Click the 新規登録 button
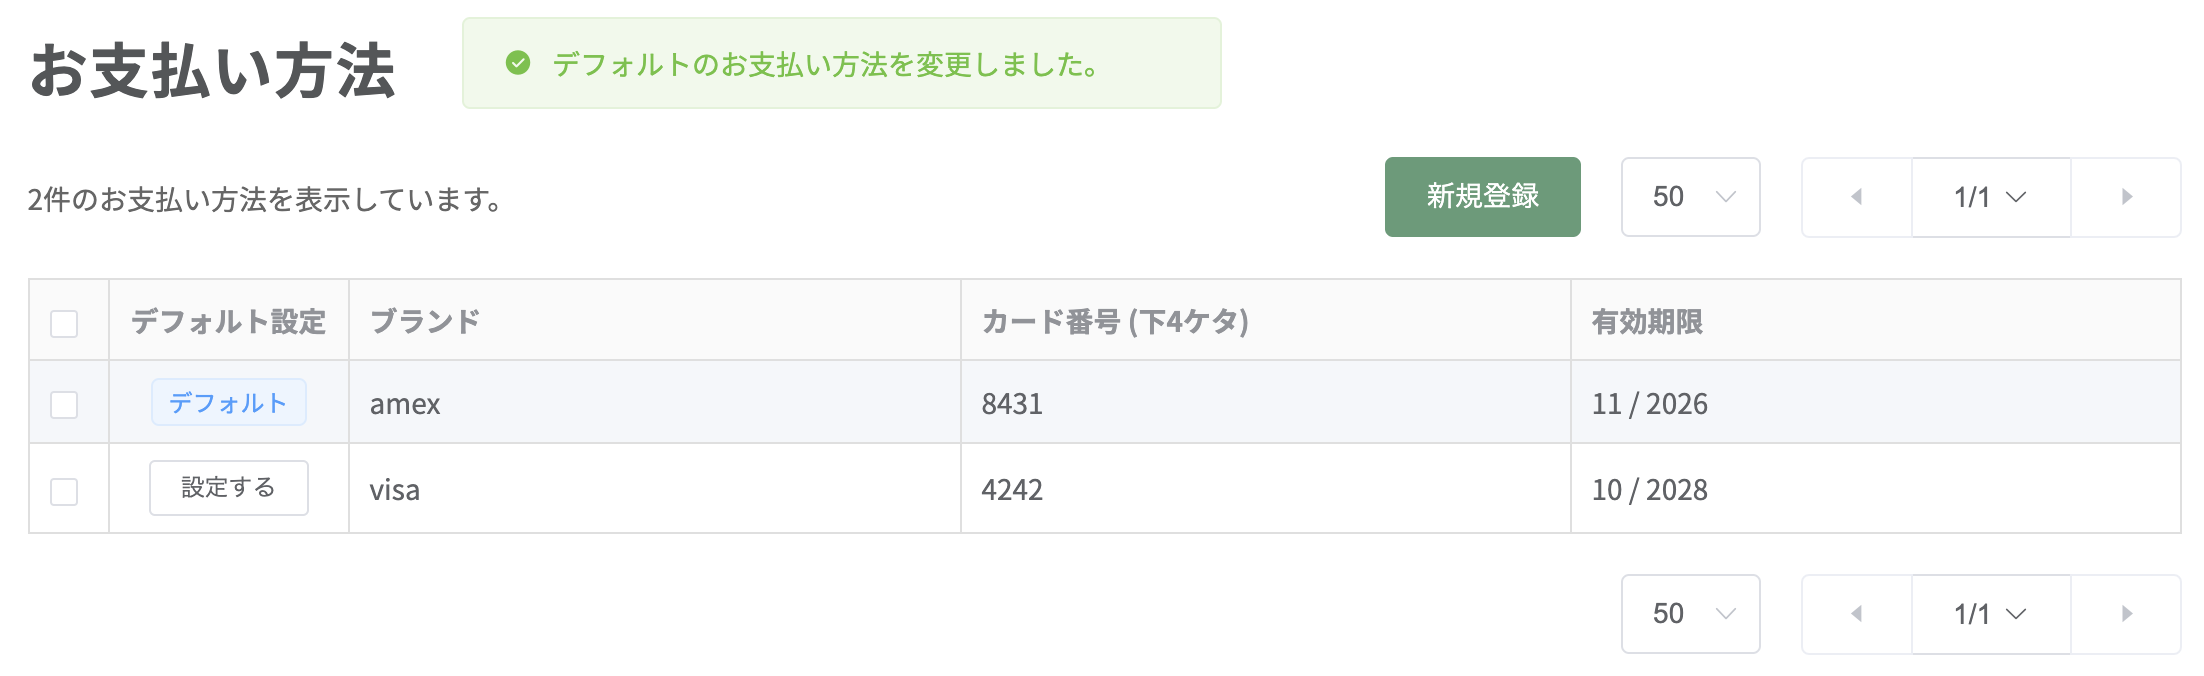The width and height of the screenshot is (2204, 676). (1483, 197)
